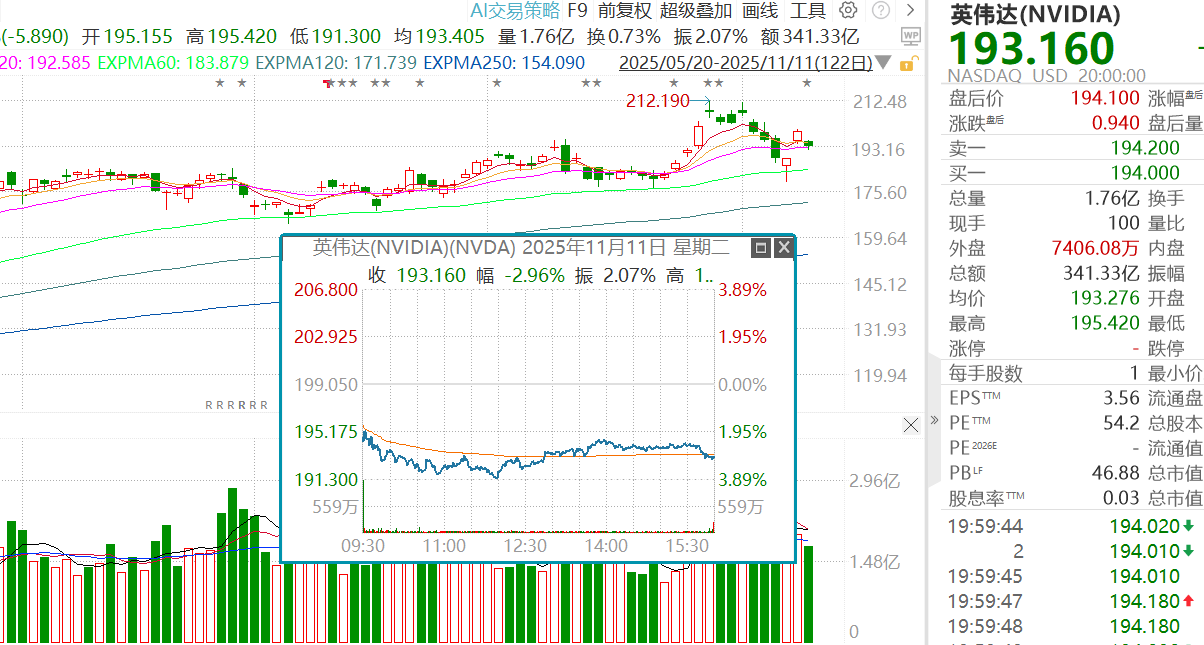Click the WP monitor icon

(x=910, y=37)
